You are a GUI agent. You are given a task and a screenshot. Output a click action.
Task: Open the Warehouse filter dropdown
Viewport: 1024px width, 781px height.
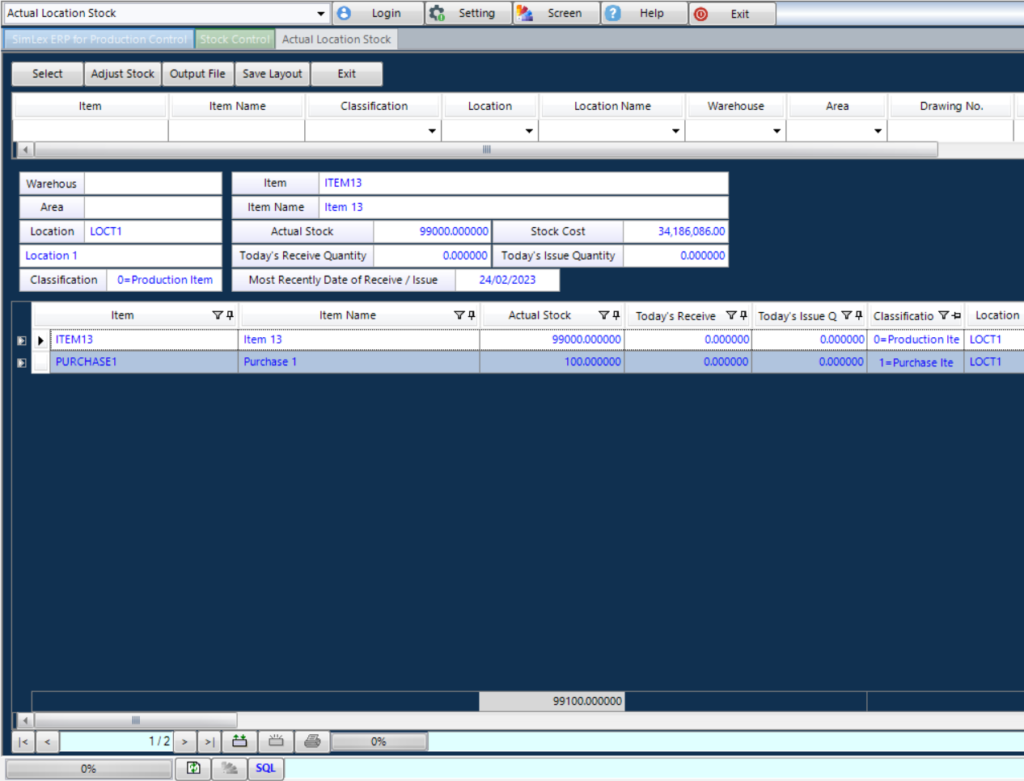[777, 131]
